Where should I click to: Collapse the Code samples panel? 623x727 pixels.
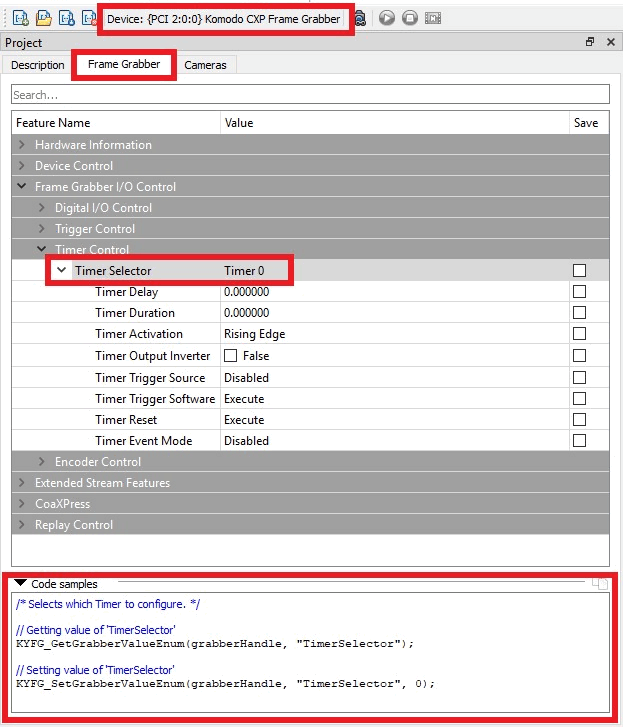pos(20,583)
